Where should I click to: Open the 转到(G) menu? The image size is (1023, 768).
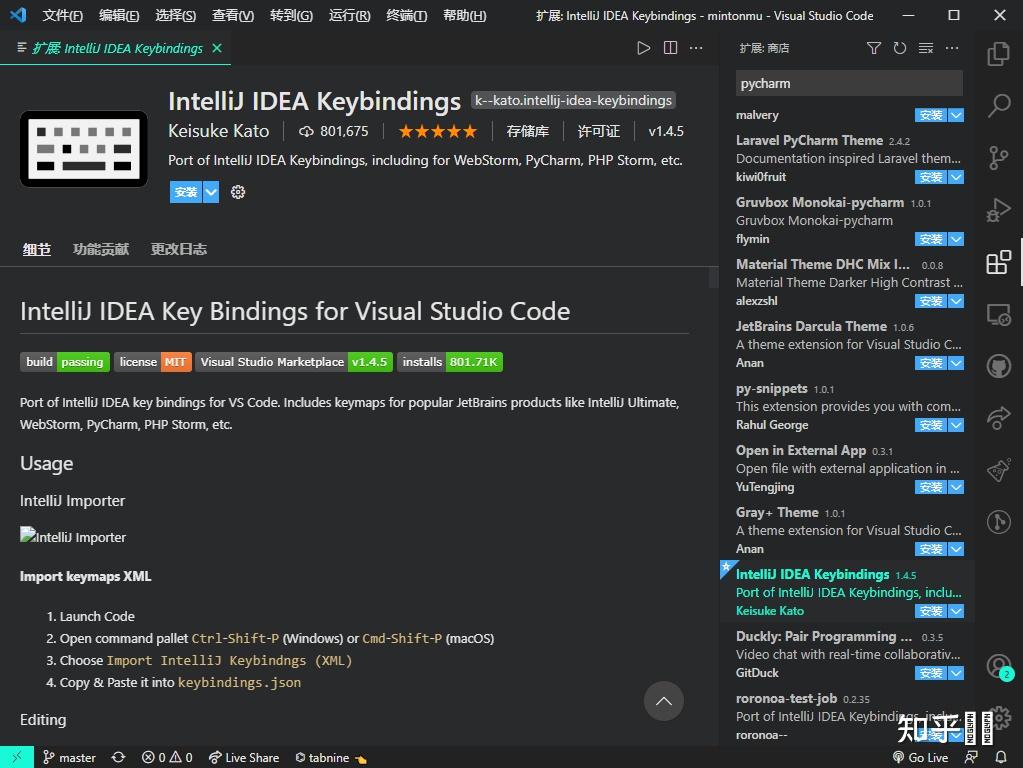click(291, 15)
